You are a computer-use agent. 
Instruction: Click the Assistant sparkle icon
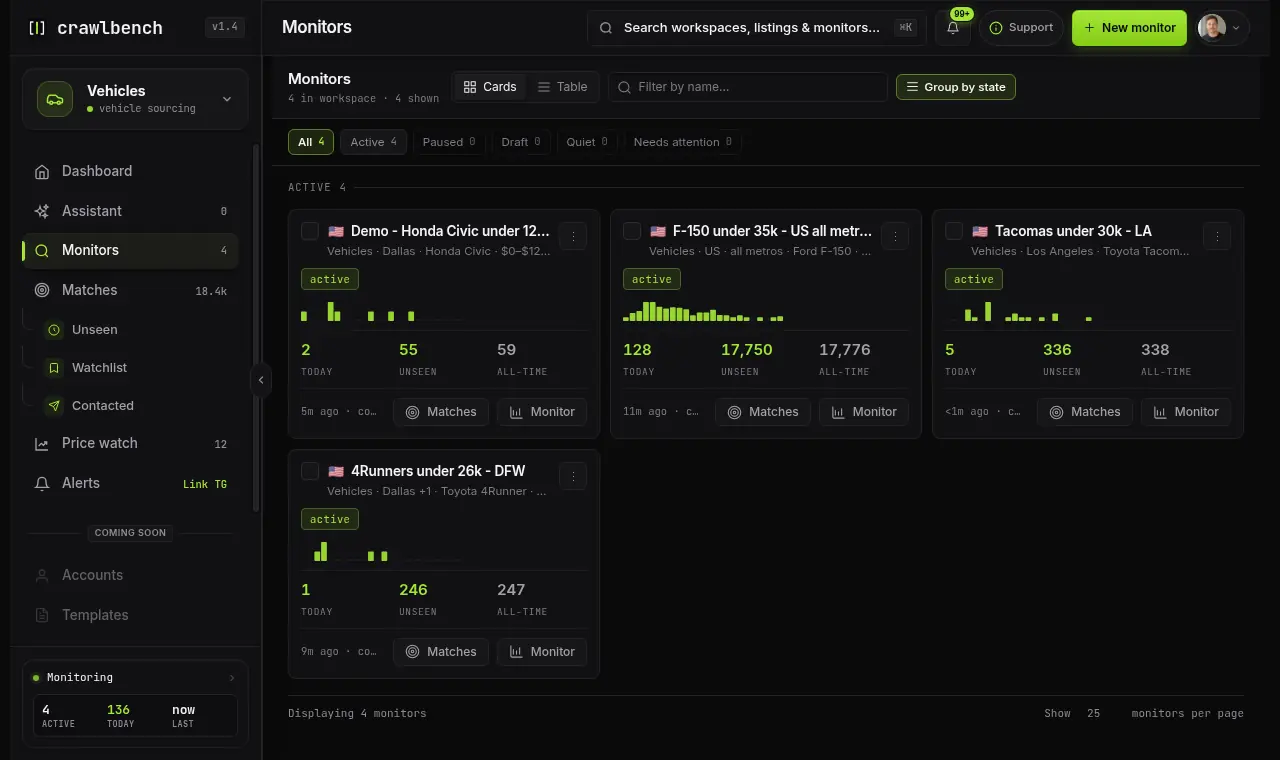(42, 211)
